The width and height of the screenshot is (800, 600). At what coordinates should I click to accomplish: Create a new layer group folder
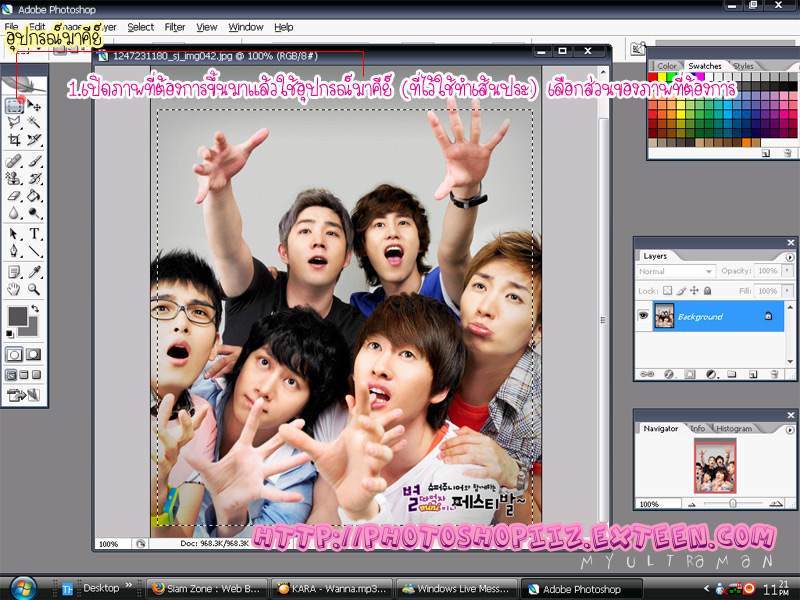pos(732,374)
